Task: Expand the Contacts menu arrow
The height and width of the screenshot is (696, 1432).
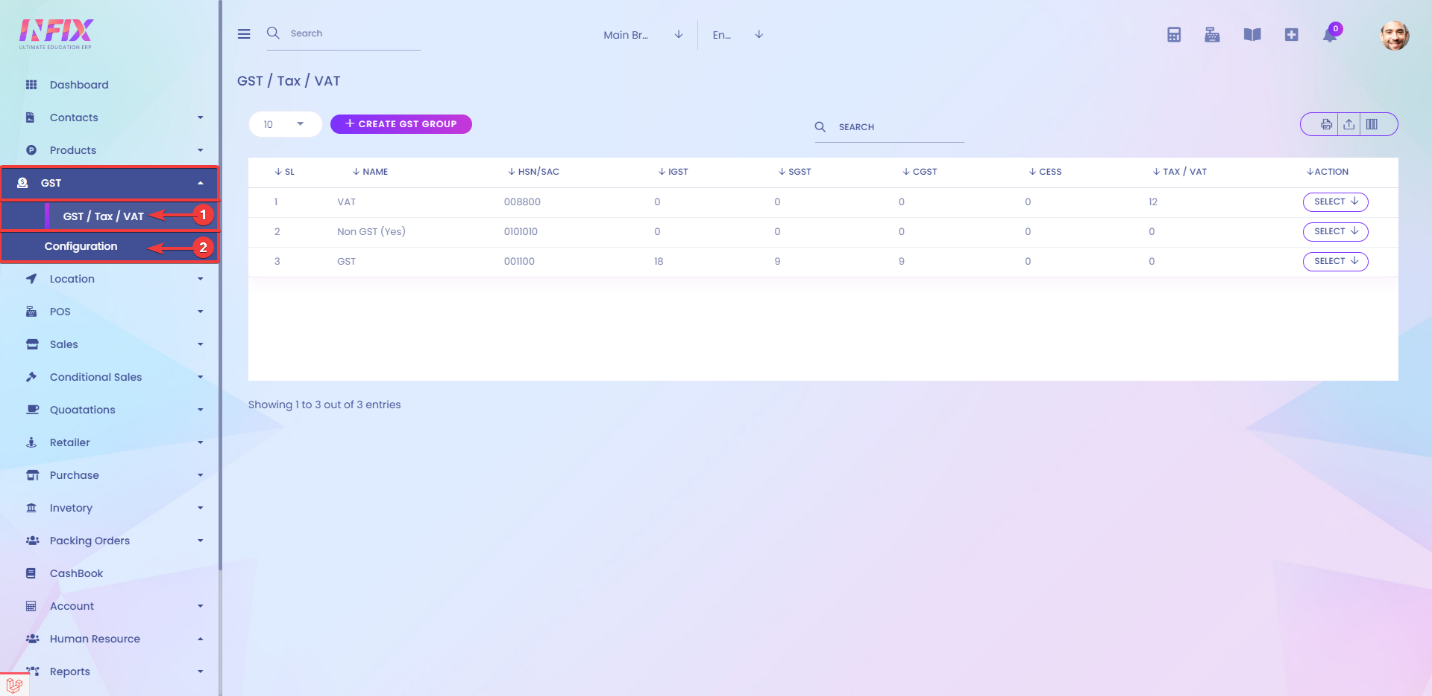Action: (x=200, y=118)
